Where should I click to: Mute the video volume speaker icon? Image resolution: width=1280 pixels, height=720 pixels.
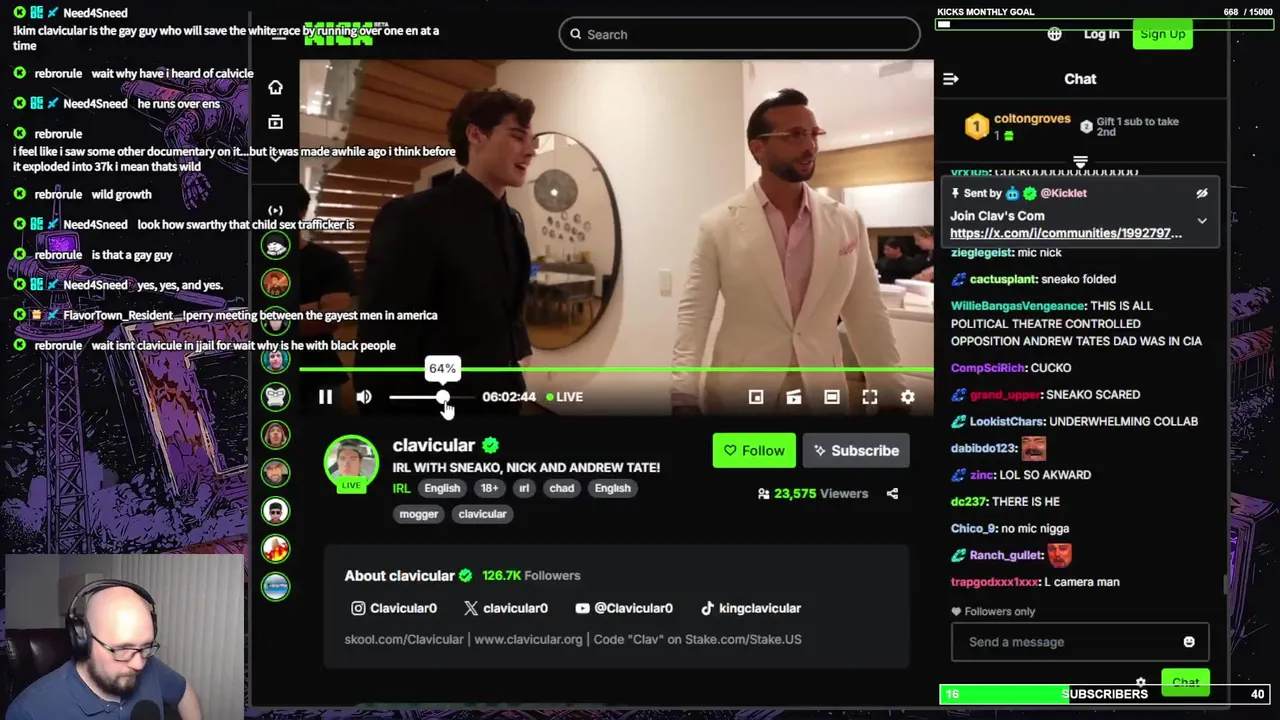point(364,397)
